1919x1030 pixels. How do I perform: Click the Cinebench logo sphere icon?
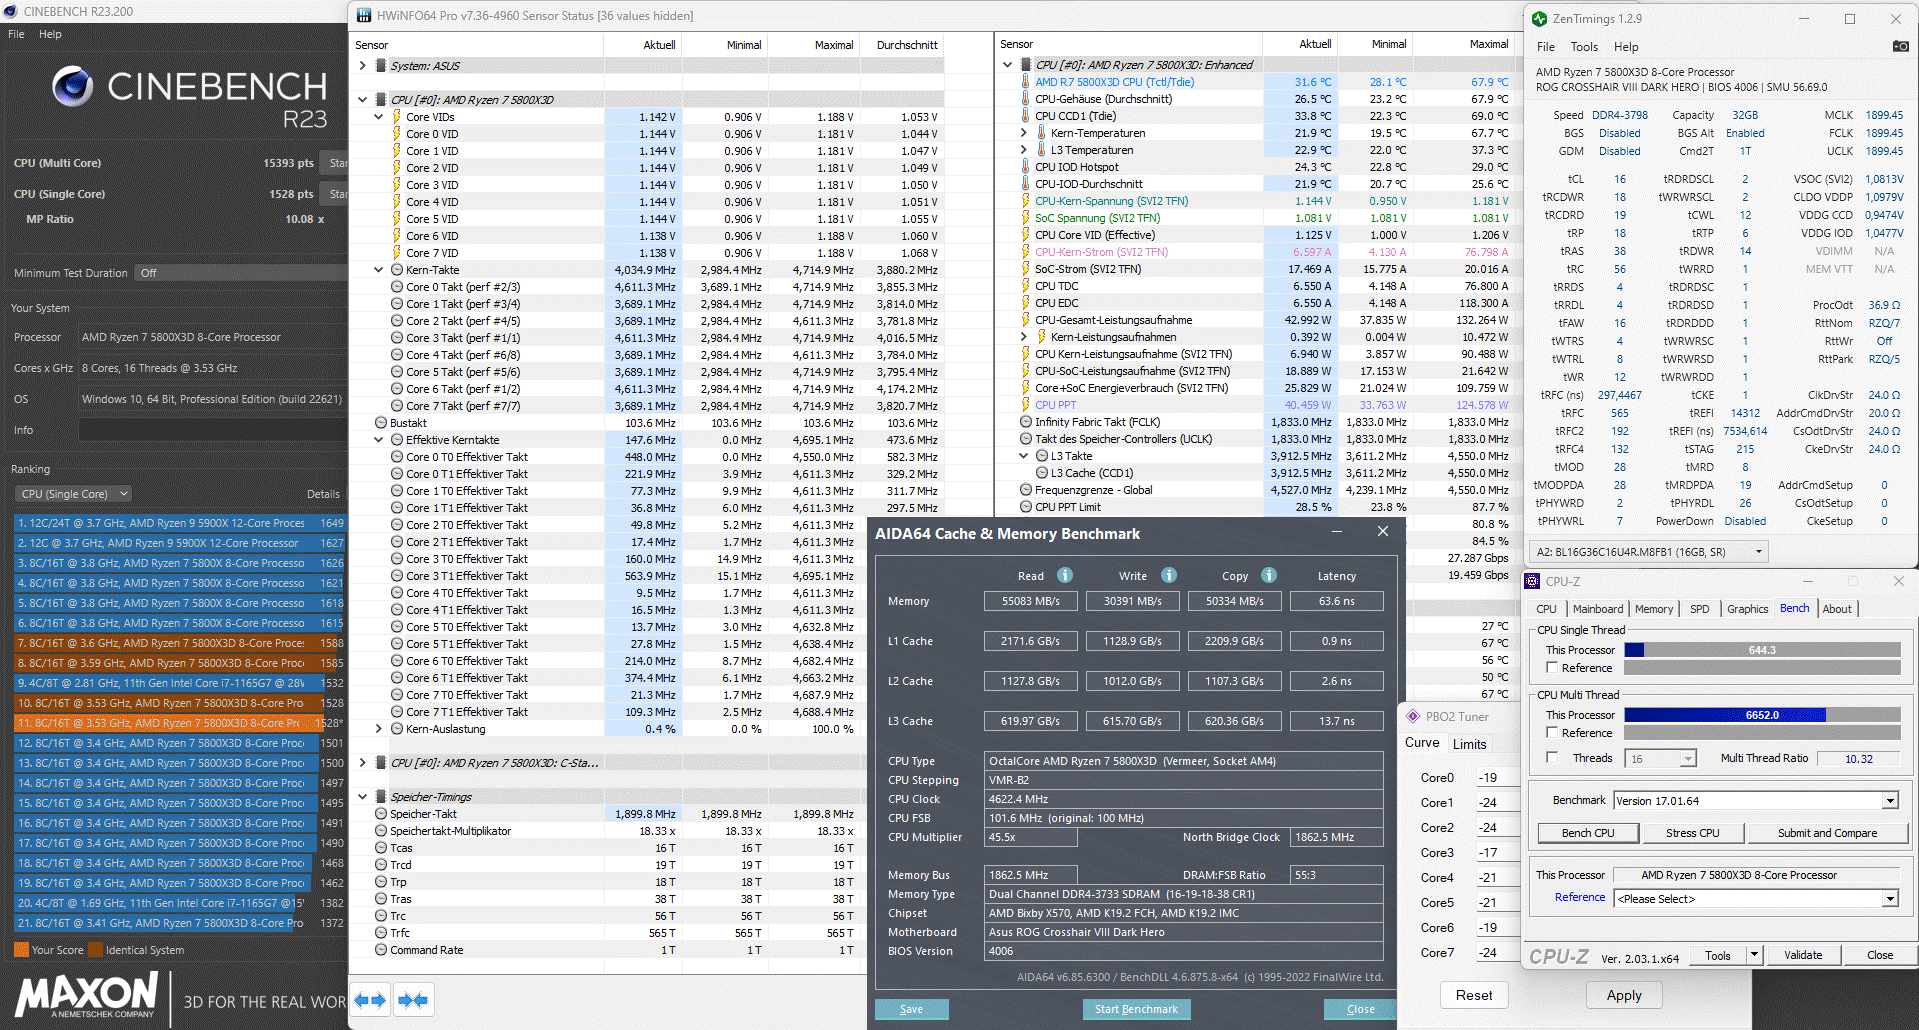(x=73, y=87)
